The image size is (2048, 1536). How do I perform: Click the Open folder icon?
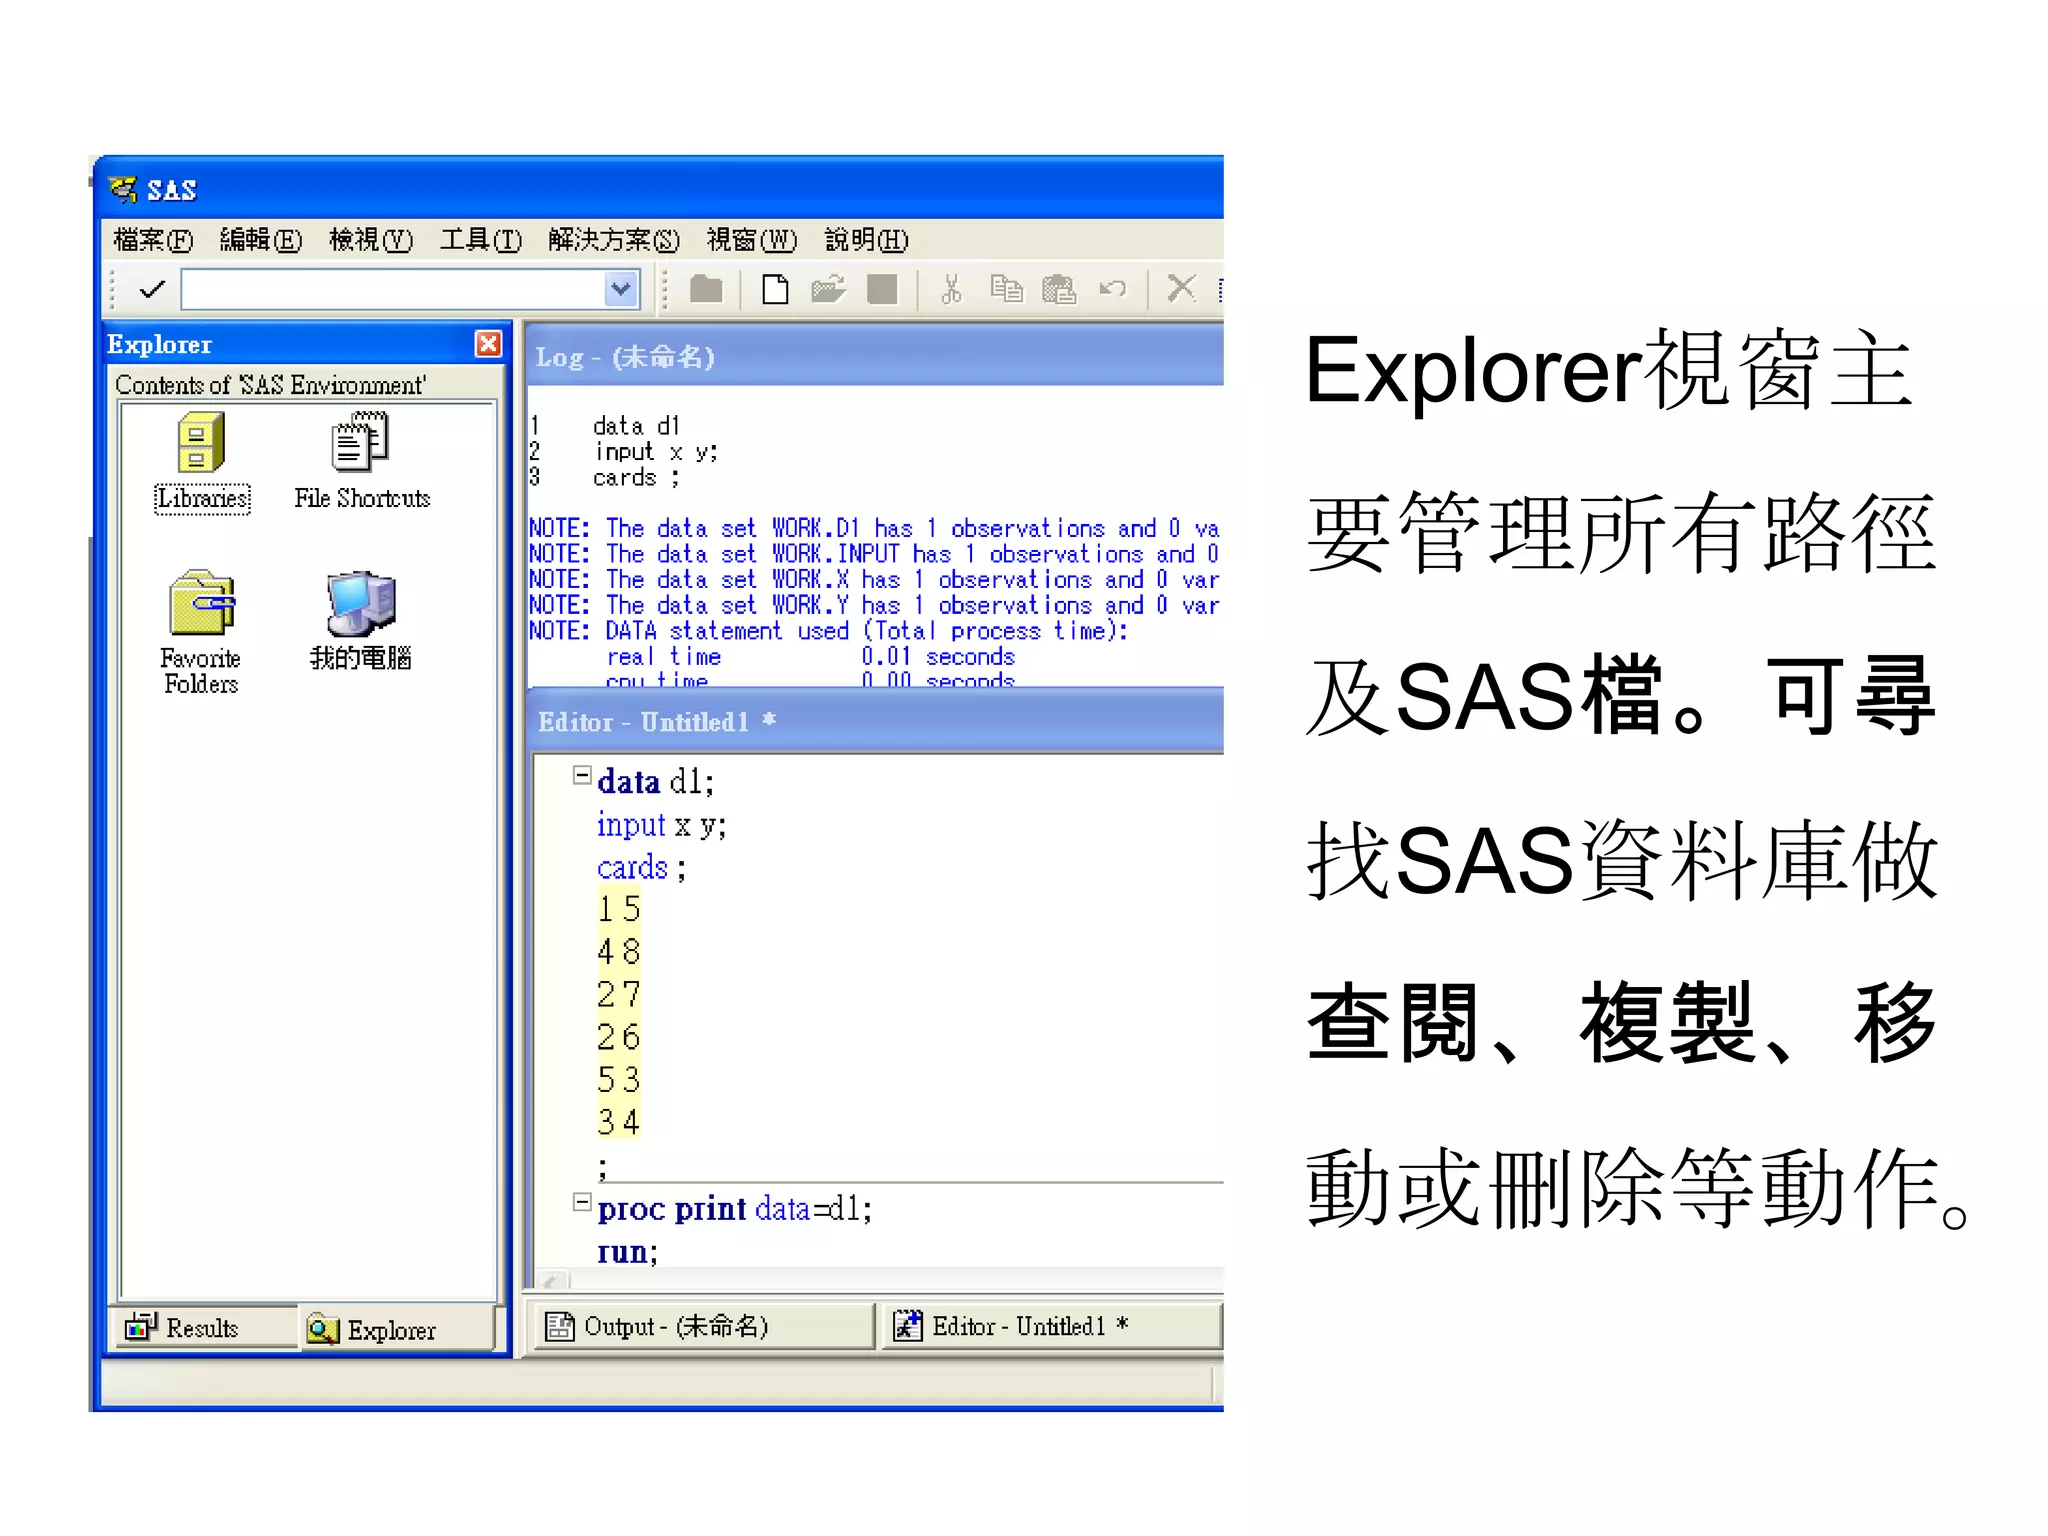pyautogui.click(x=828, y=289)
